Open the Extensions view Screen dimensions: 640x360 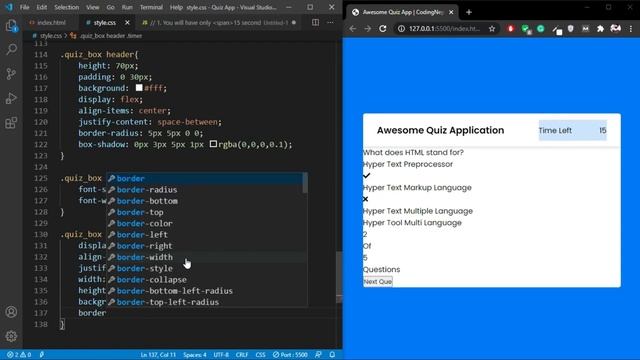(11, 122)
